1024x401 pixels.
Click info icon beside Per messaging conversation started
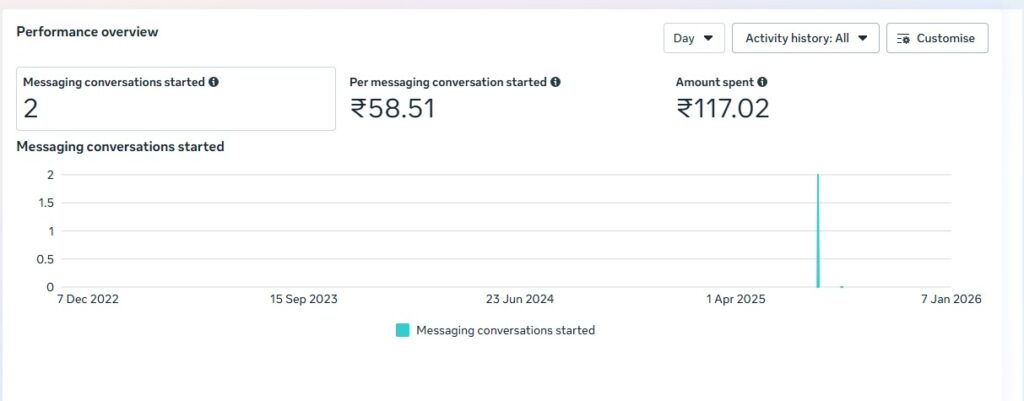pos(555,82)
